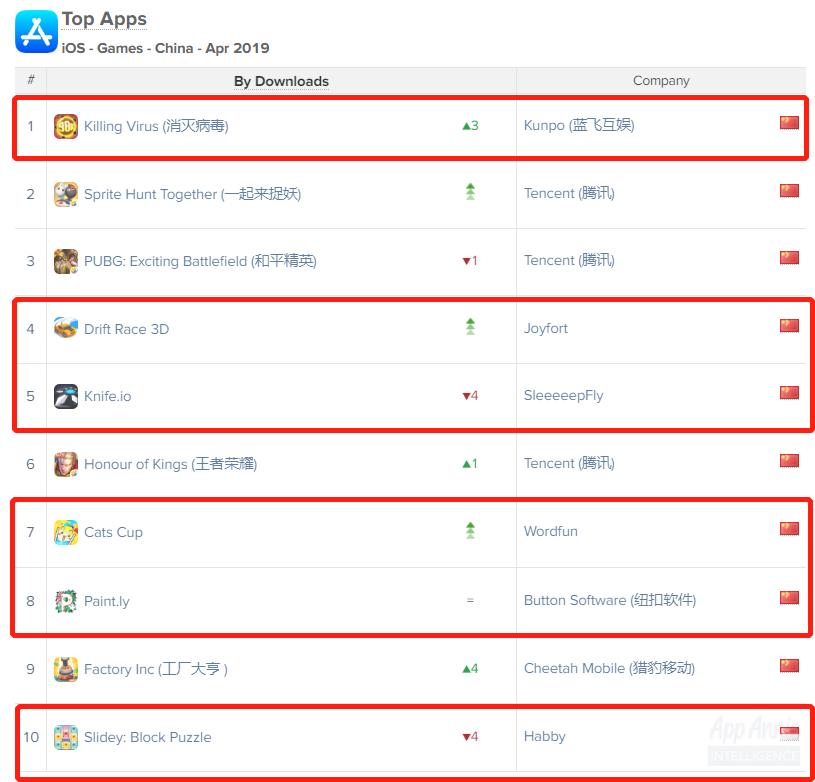This screenshot has width=815, height=782.
Task: Sort table by the By Downloads column
Action: [281, 81]
